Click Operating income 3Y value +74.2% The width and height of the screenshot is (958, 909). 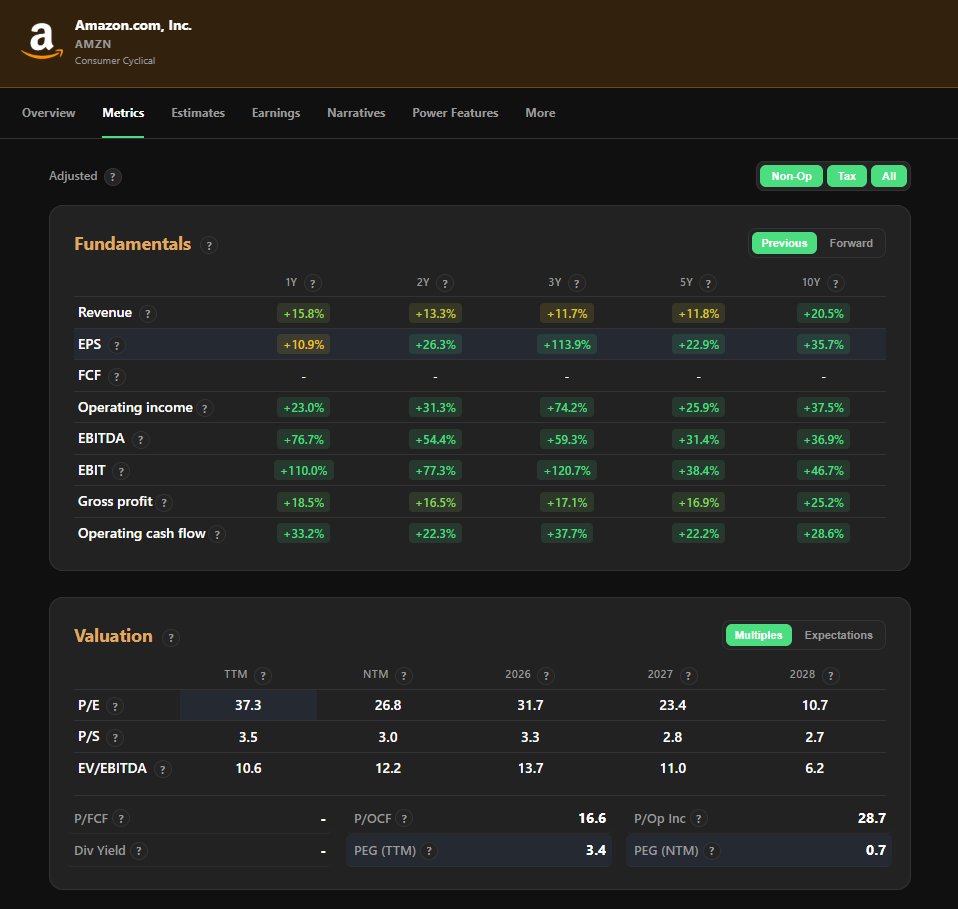(567, 408)
